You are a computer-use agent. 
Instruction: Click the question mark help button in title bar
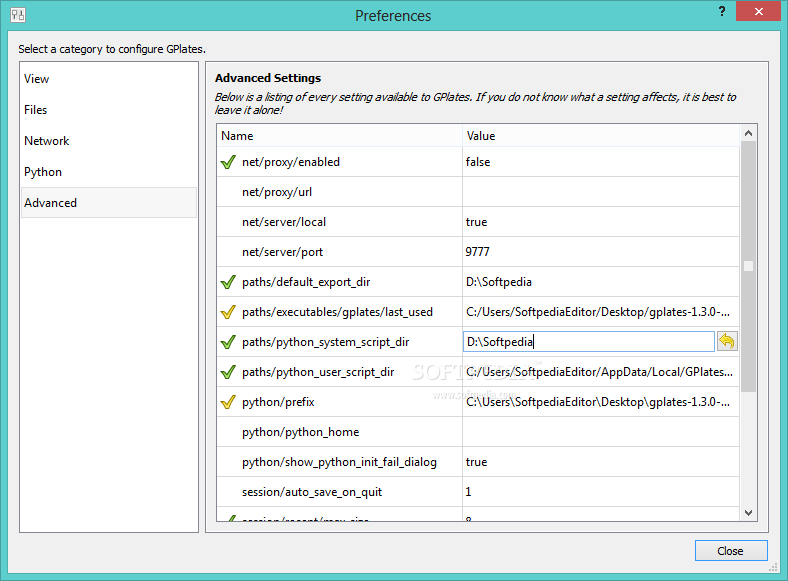722,11
